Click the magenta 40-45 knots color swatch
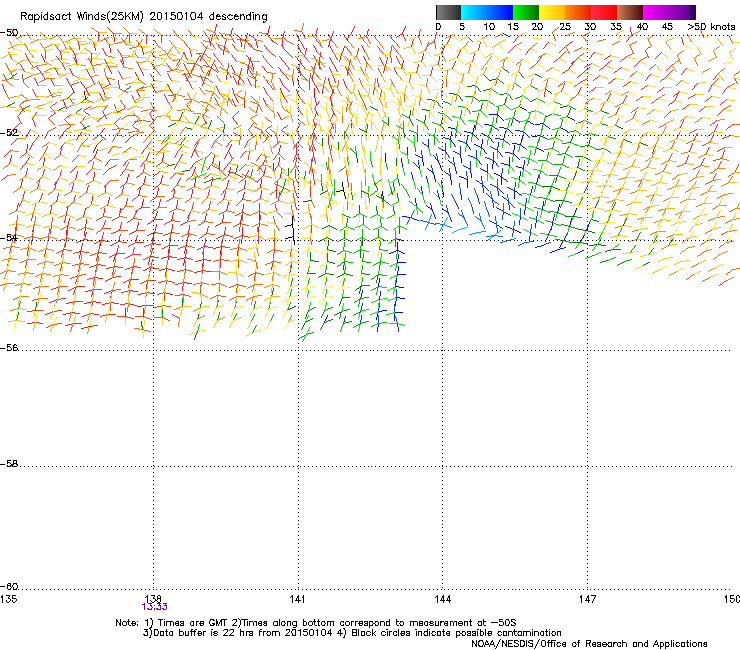740x650 pixels. (x=656, y=12)
